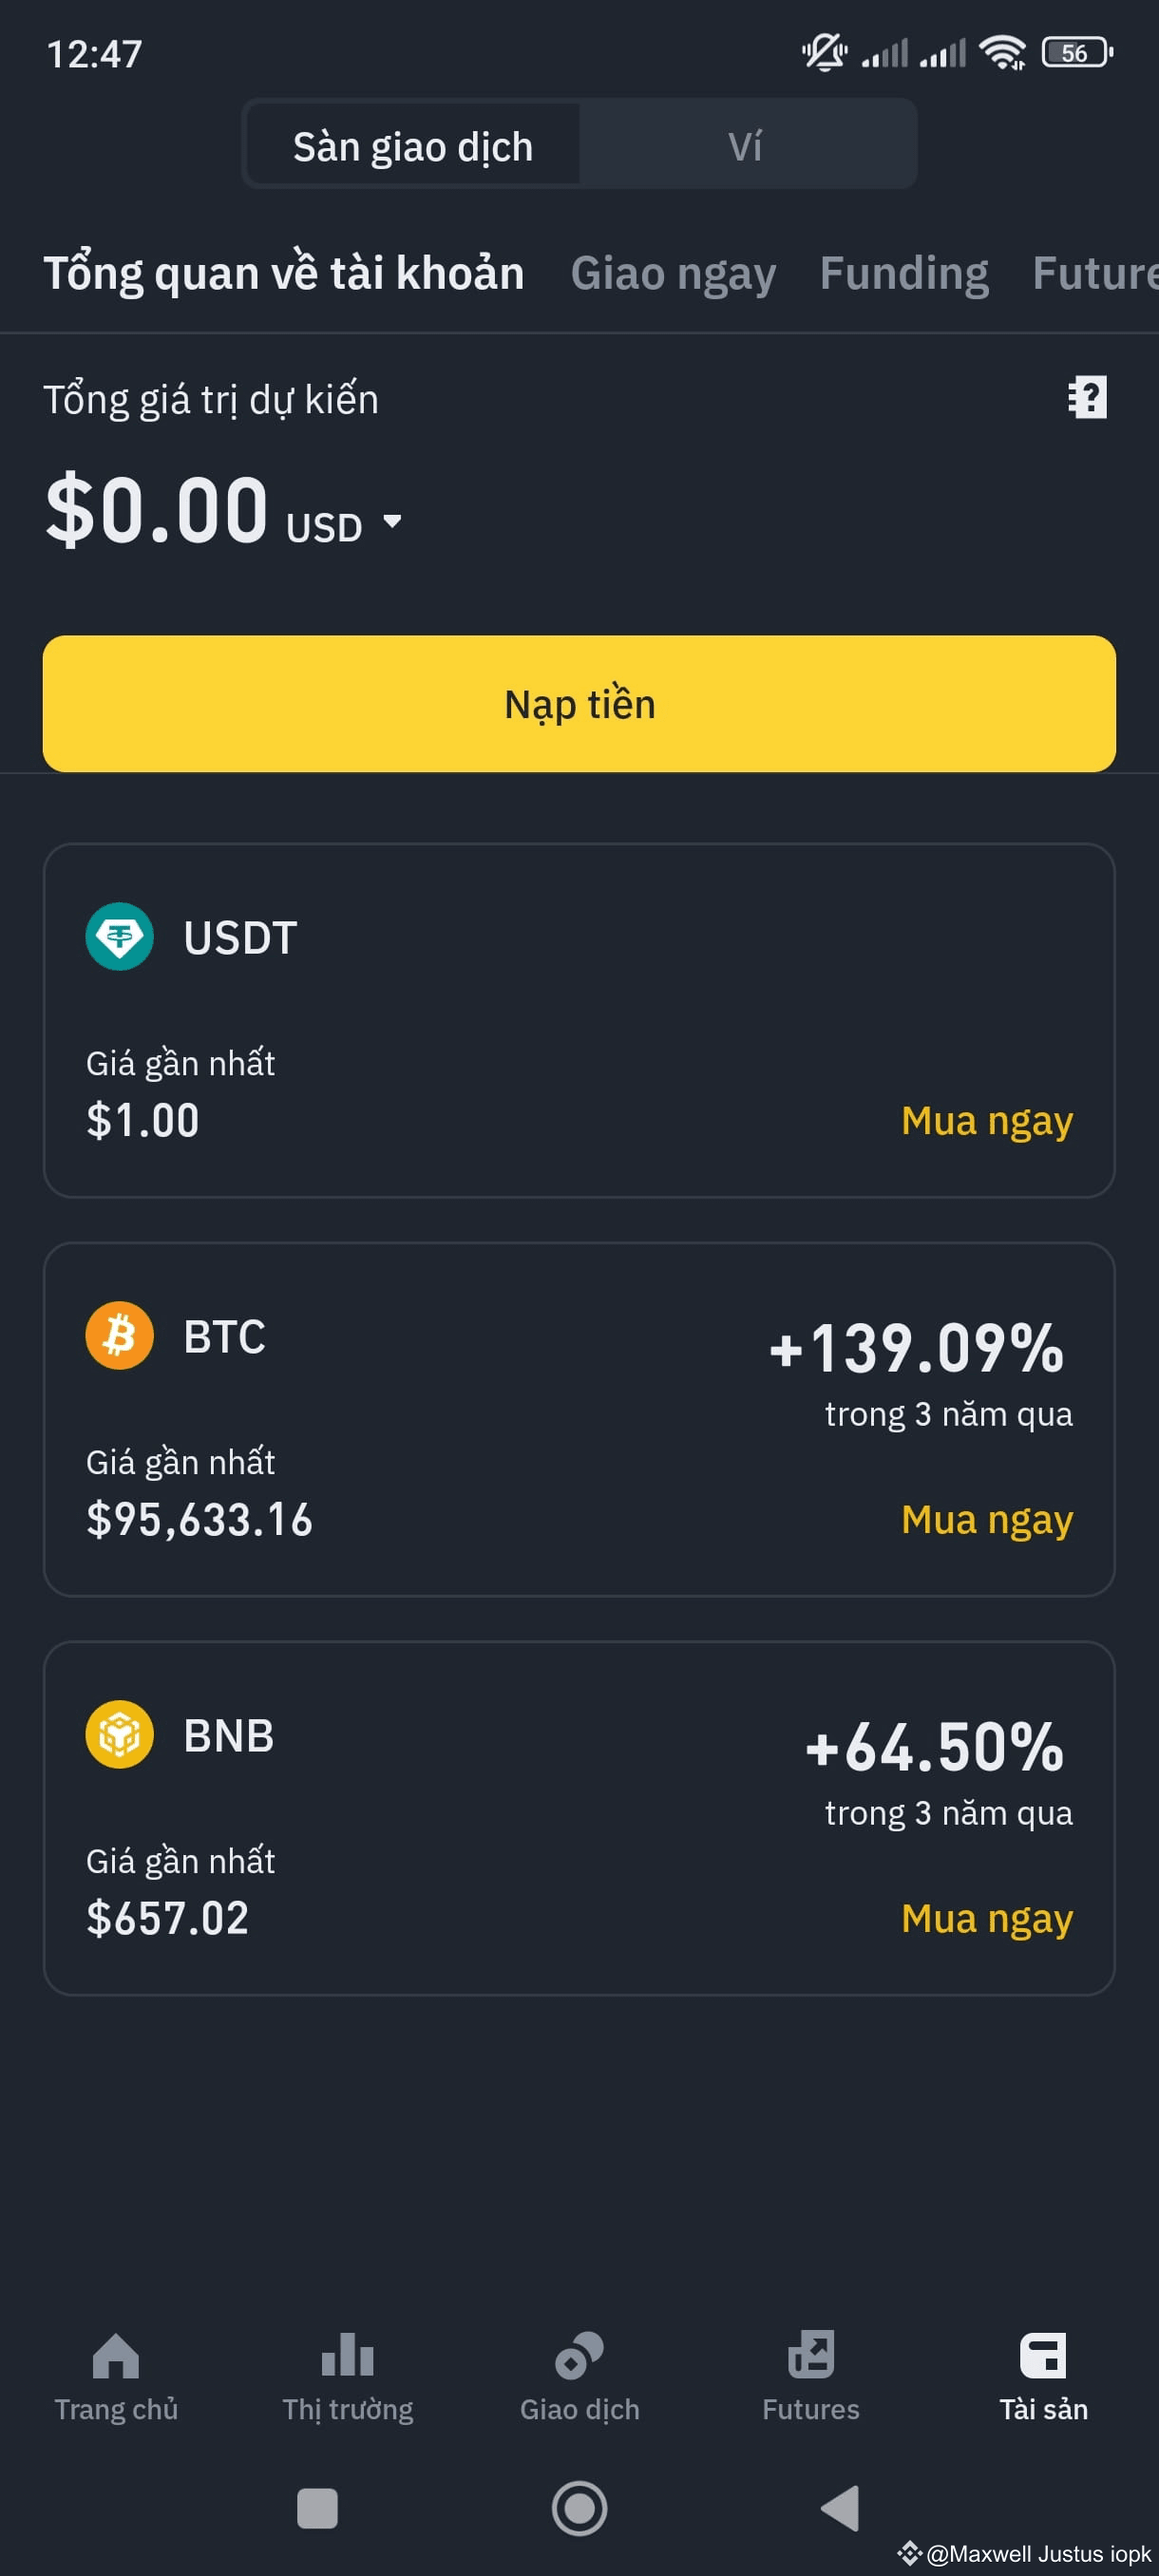Viewport: 1159px width, 2576px height.
Task: Select the Giao ngay tab
Action: [673, 274]
